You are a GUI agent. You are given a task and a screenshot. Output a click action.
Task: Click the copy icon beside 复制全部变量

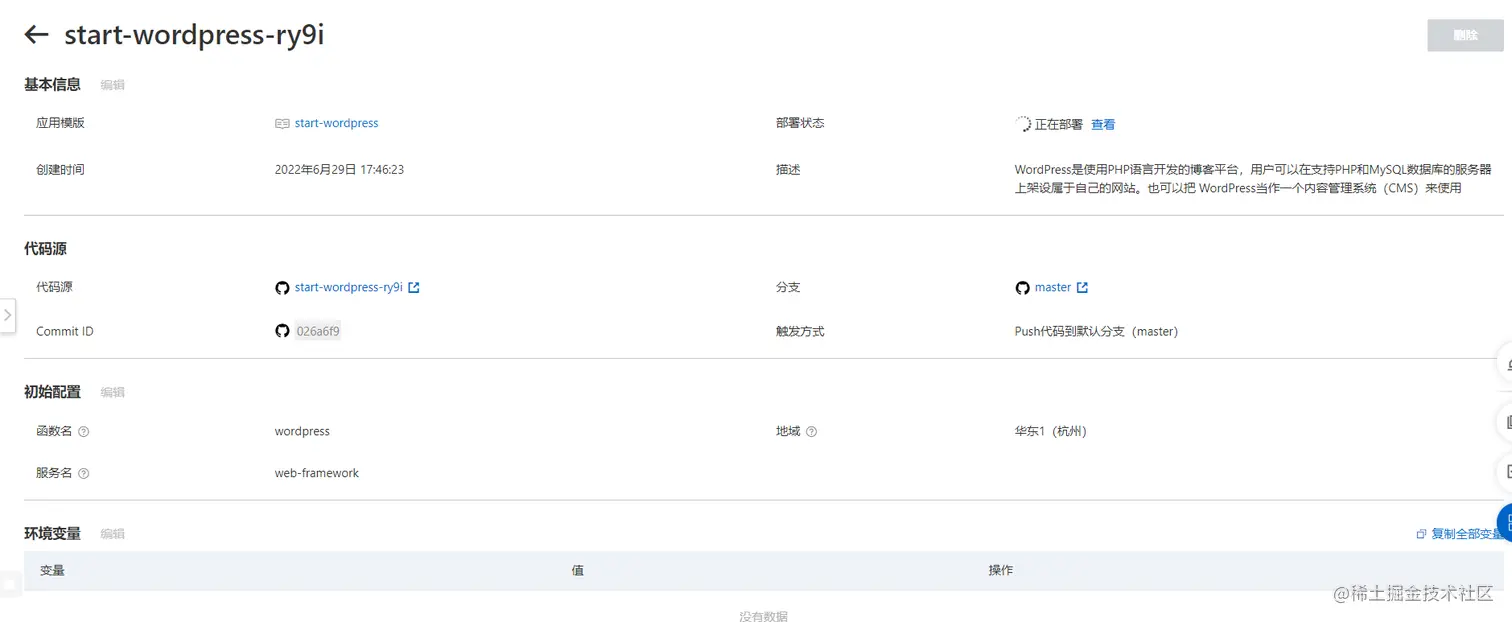[1421, 534]
